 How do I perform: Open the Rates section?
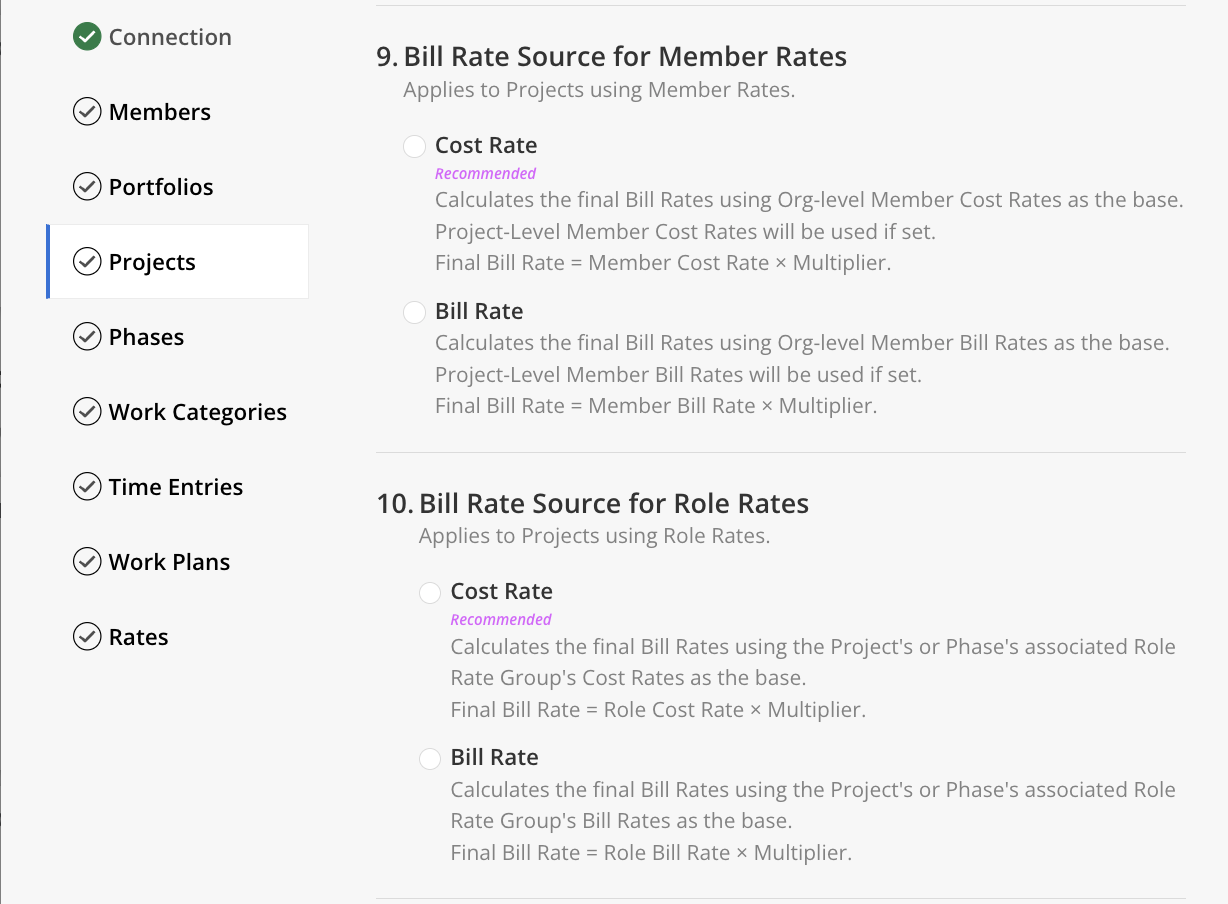click(x=139, y=637)
